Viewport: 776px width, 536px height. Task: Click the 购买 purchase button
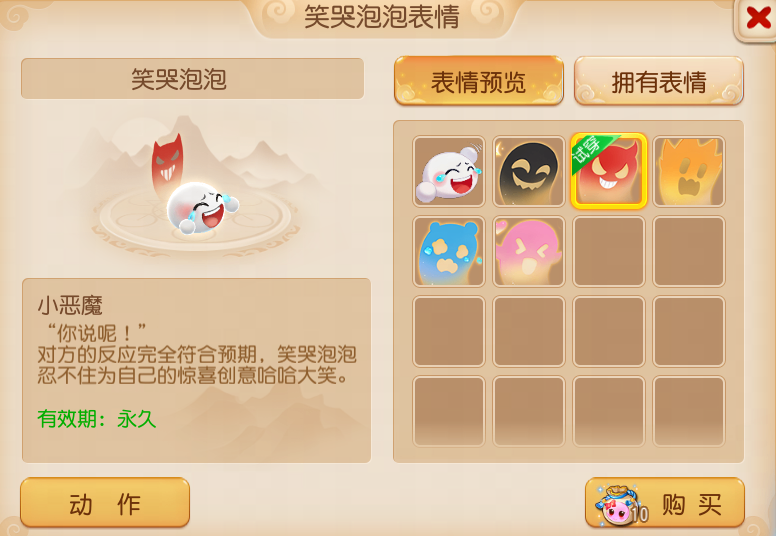click(665, 503)
